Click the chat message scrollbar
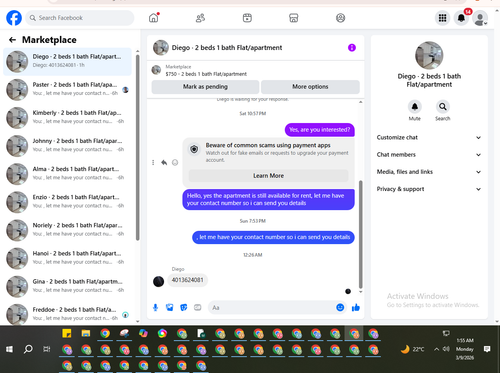Screen dimensions: 500x373 360,235
